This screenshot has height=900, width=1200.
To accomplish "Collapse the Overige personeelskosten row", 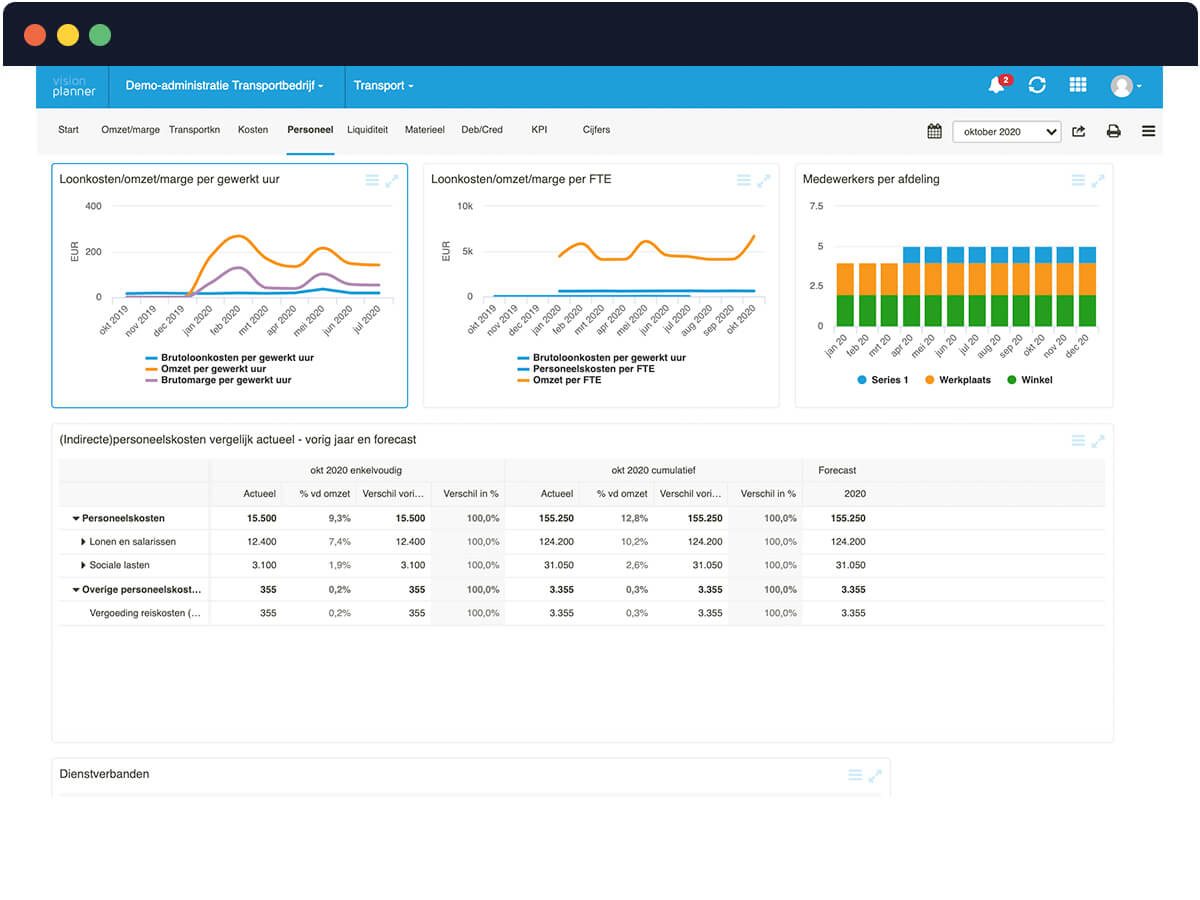I will 76,590.
